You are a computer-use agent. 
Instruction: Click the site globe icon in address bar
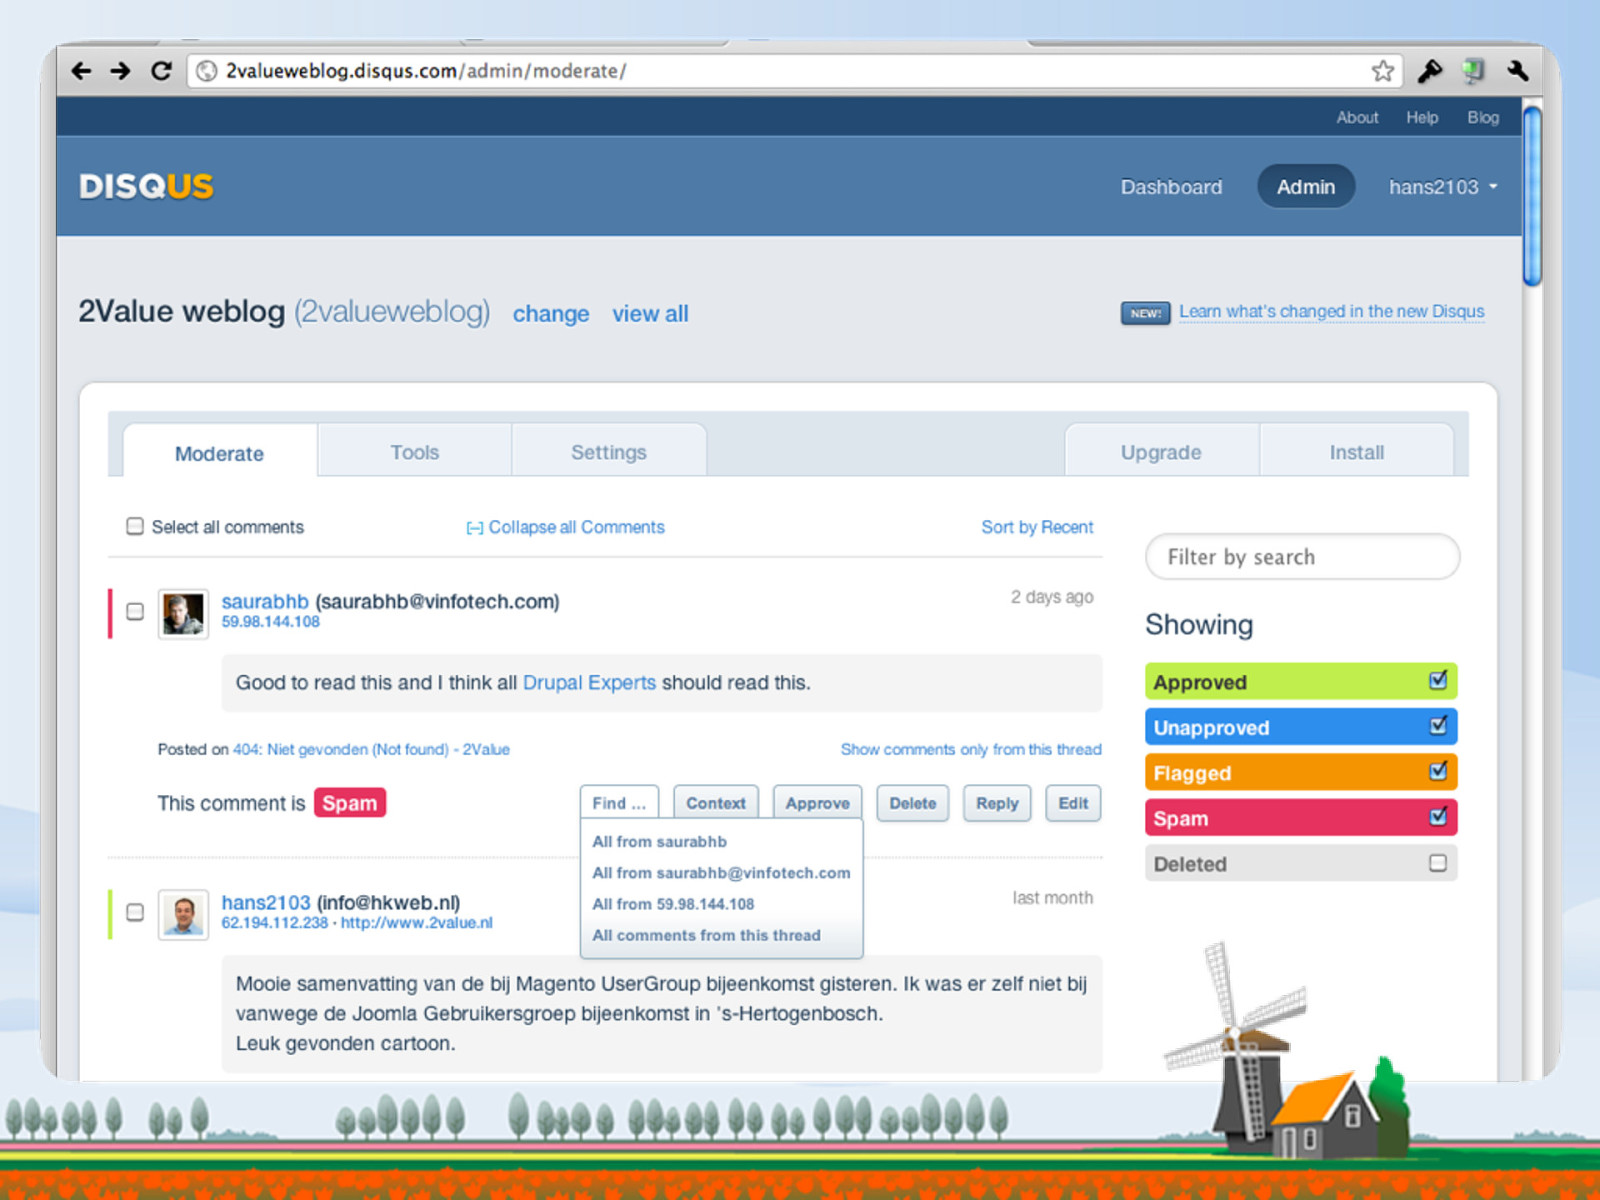click(x=206, y=70)
